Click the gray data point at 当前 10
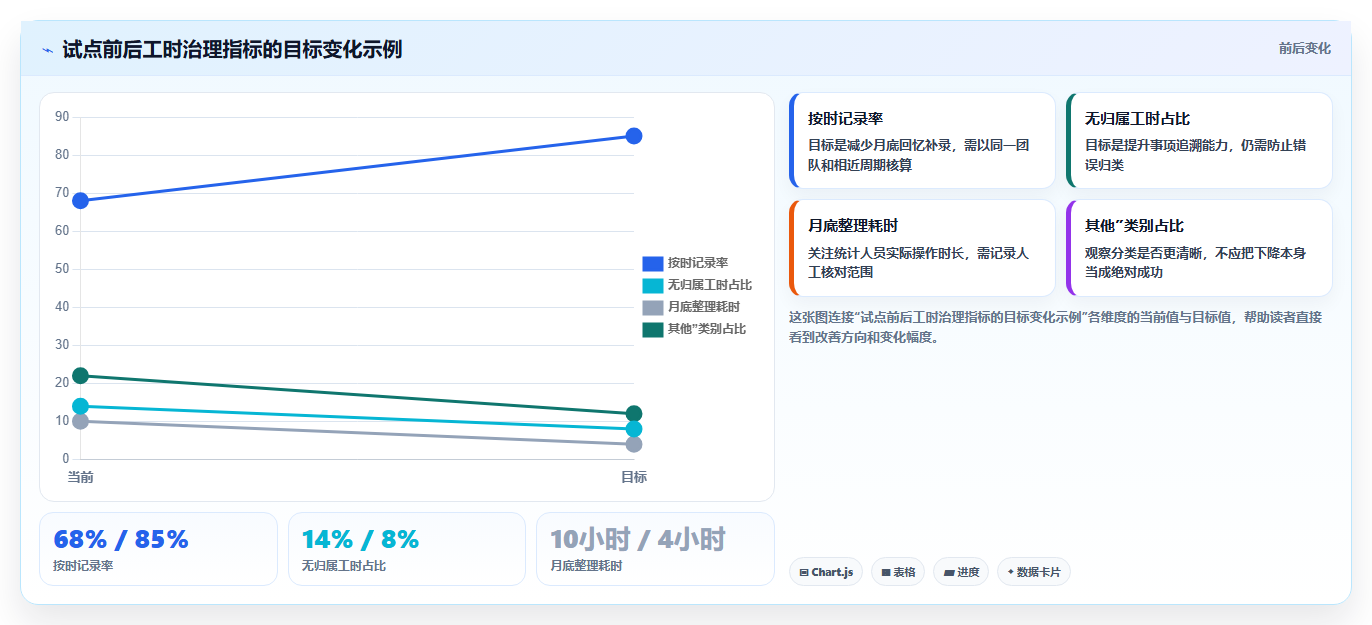 tap(81, 421)
